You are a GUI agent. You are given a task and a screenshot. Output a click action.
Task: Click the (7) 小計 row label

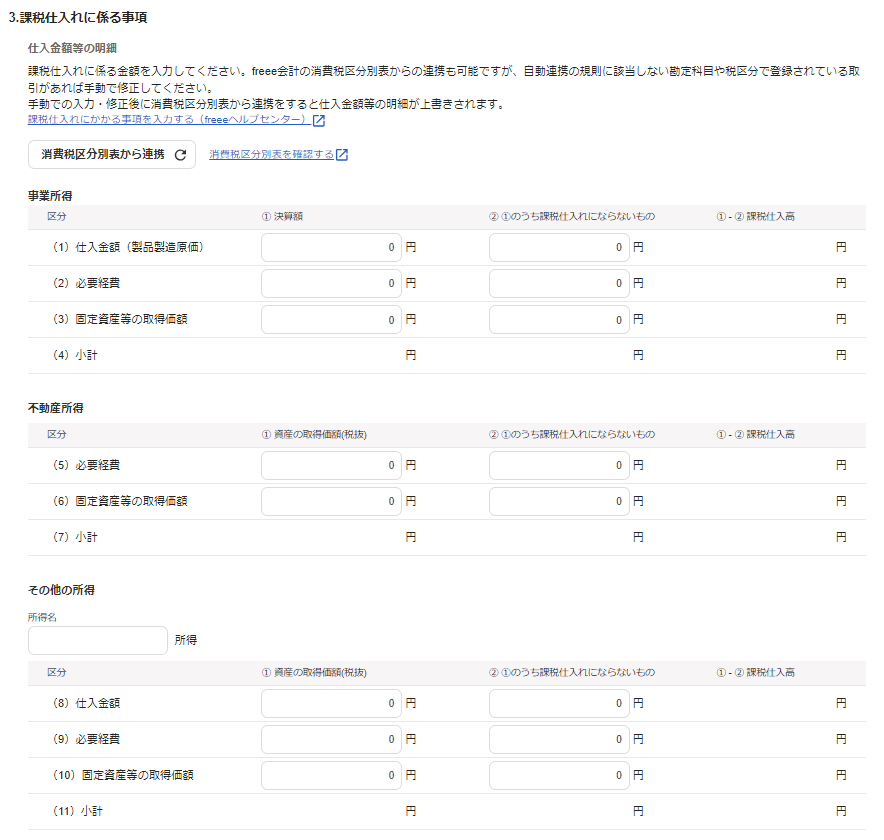pyautogui.click(x=75, y=537)
